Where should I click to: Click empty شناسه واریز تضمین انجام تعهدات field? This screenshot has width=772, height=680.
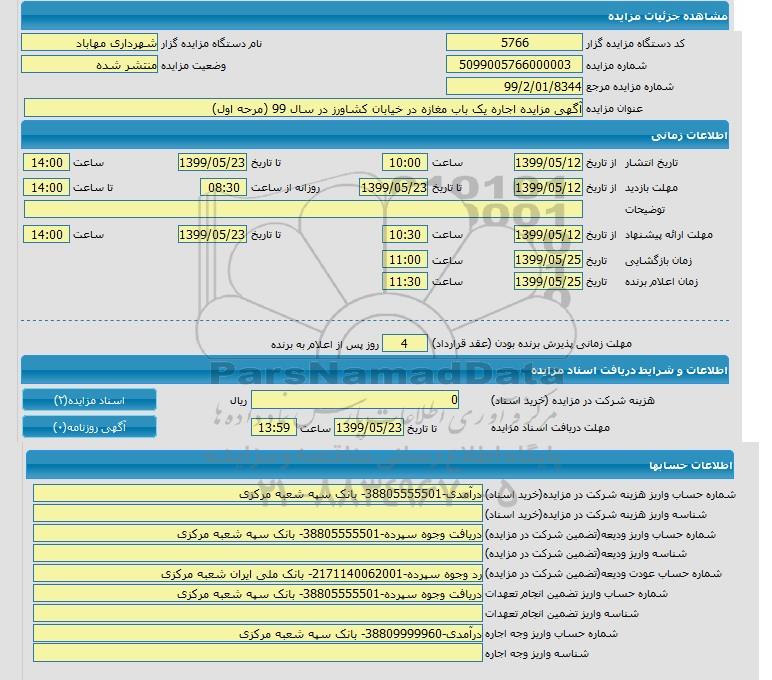click(x=257, y=613)
